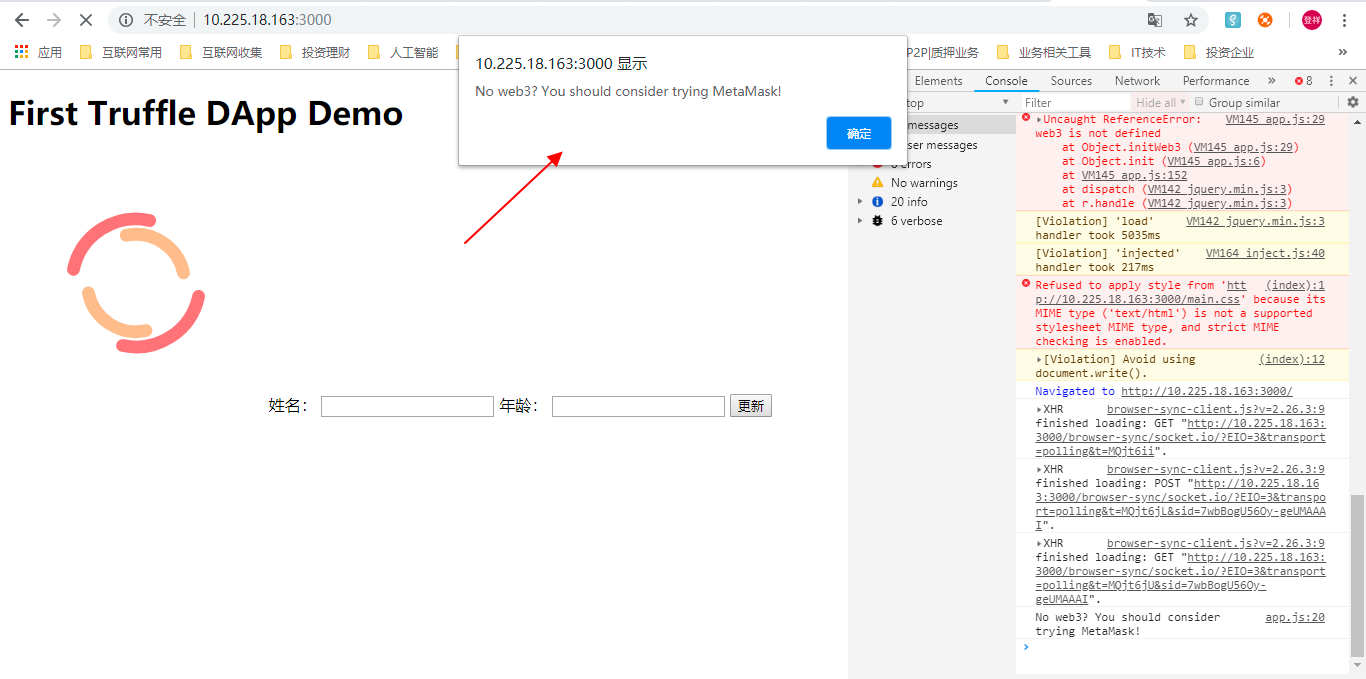Go back using the browser back arrow
Screen dimensions: 1366x679
click(22, 20)
